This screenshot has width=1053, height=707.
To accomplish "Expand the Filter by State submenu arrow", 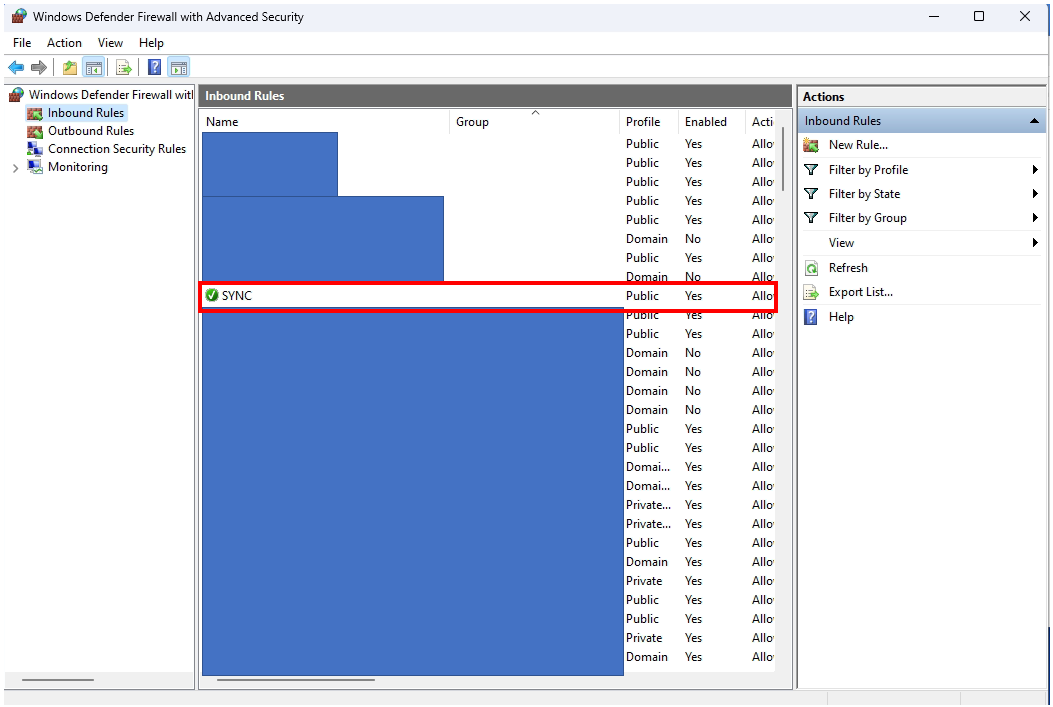I will tap(1035, 194).
